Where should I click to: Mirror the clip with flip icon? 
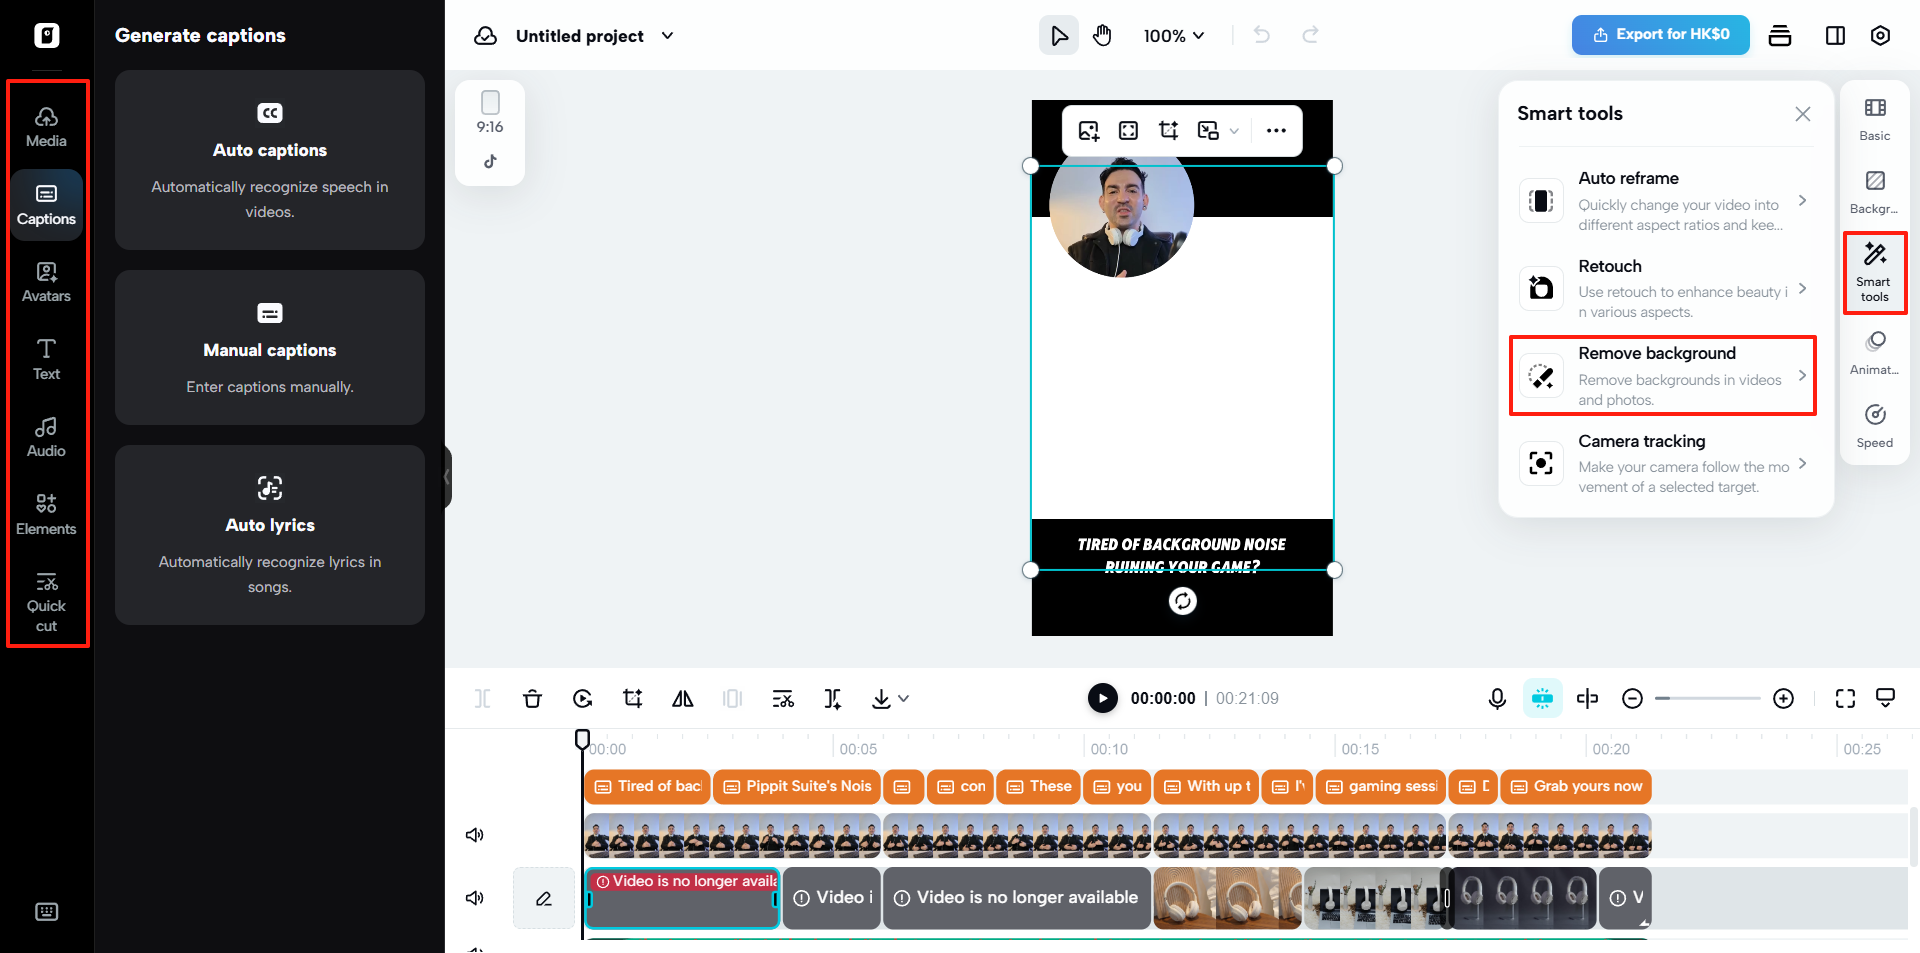click(x=683, y=699)
